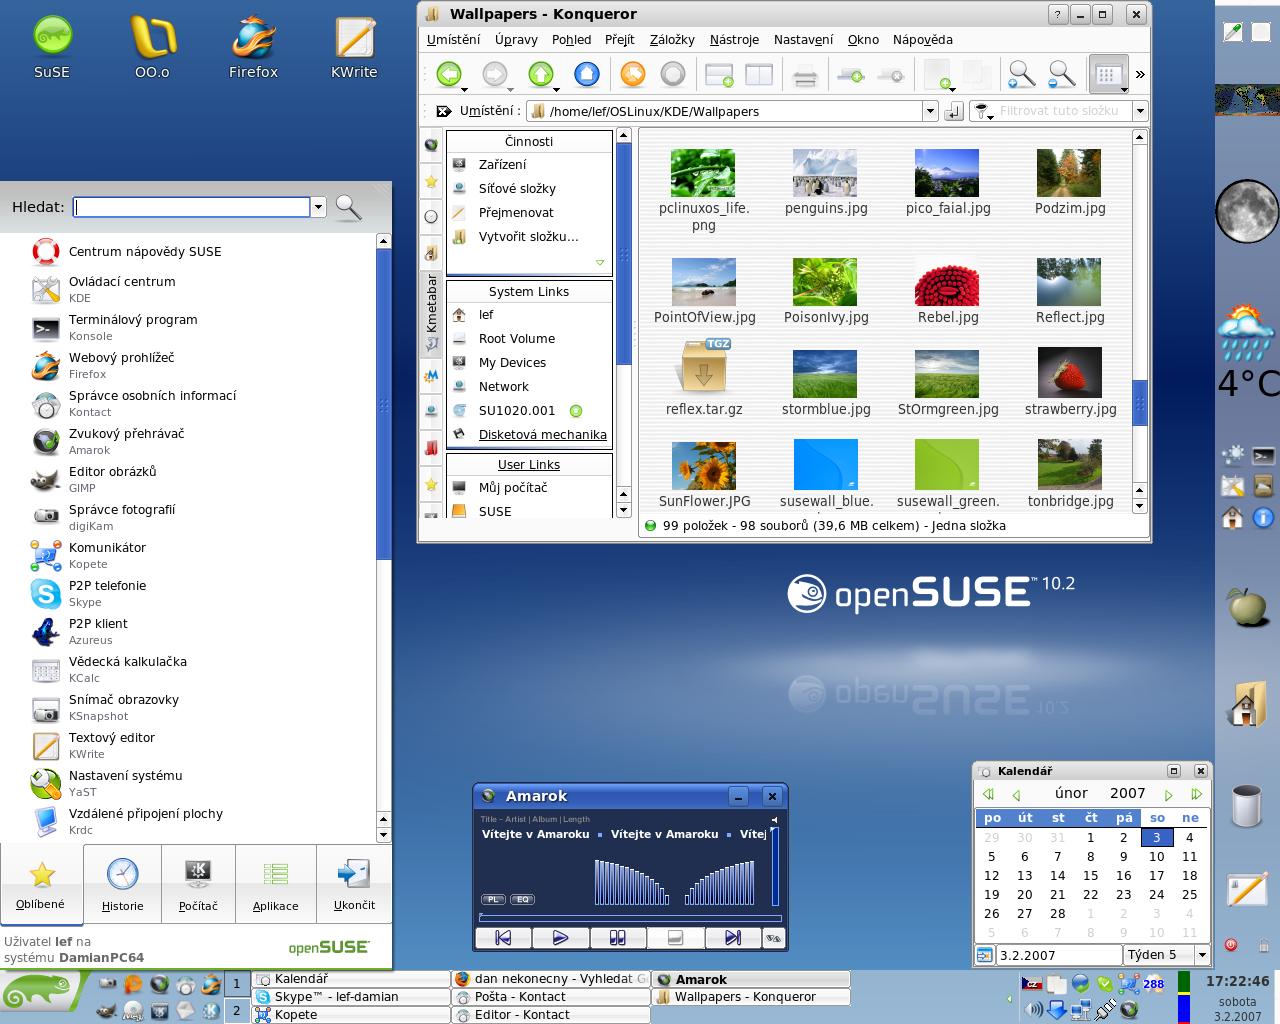The height and width of the screenshot is (1024, 1280).
Task: Click the Kalendář date input field
Action: (1058, 955)
